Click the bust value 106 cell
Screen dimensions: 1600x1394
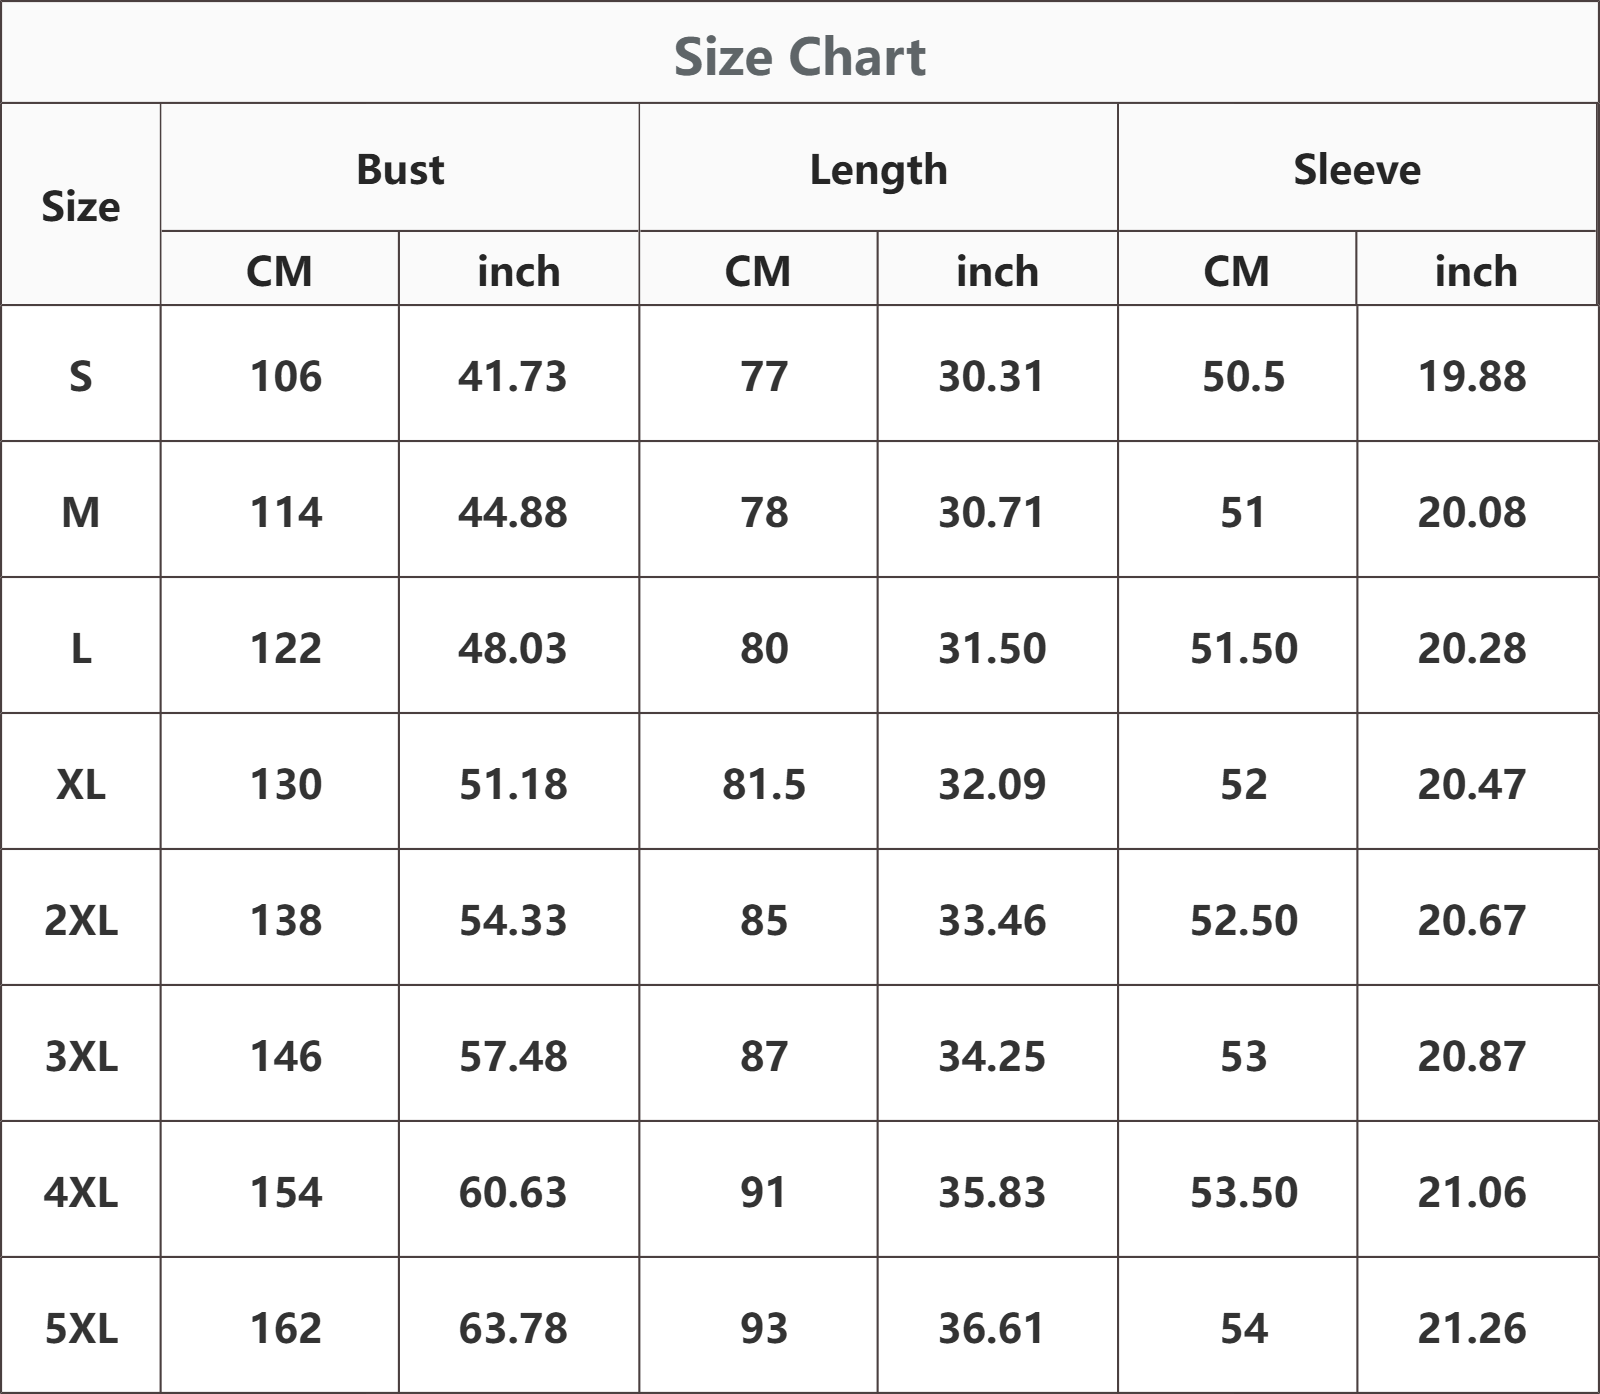[x=280, y=374]
